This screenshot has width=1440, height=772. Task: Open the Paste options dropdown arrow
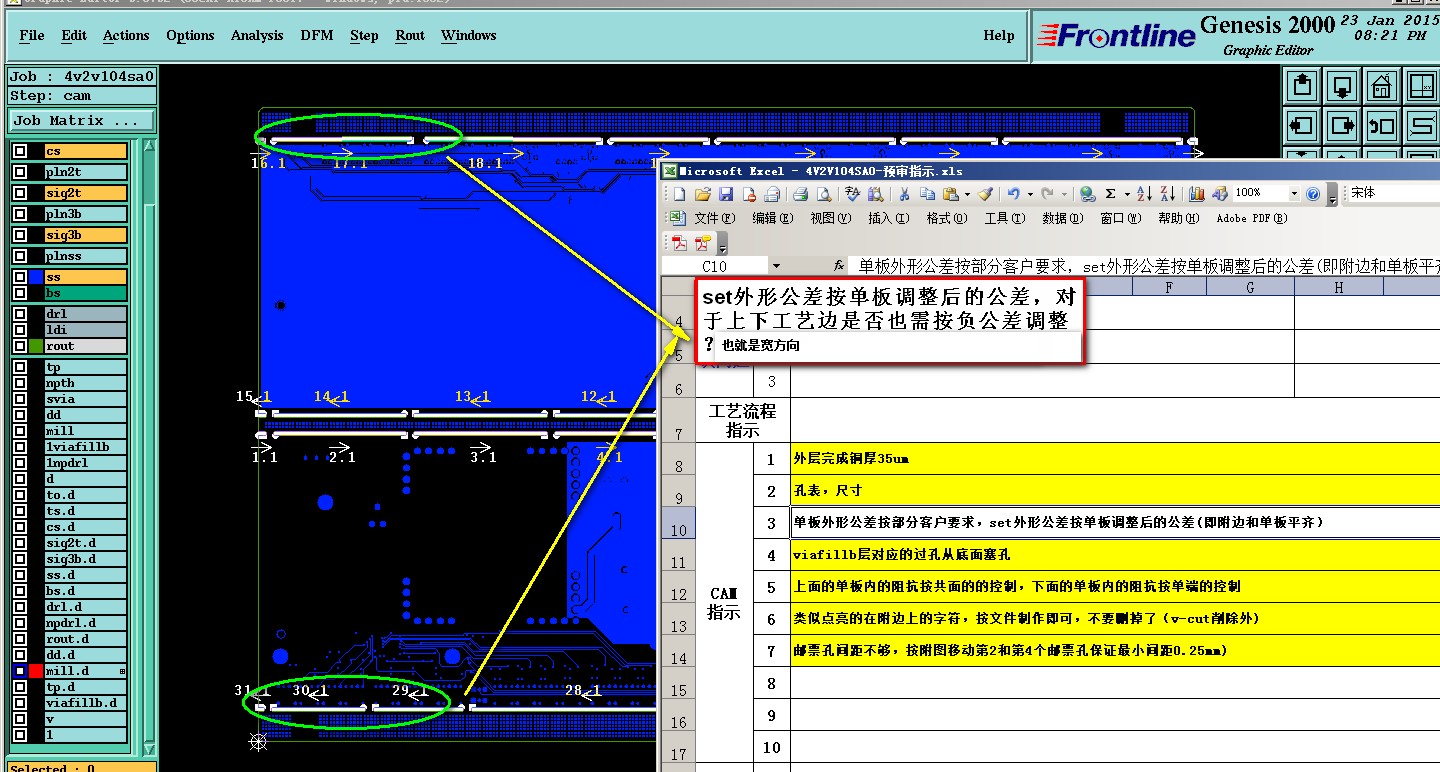coord(966,194)
